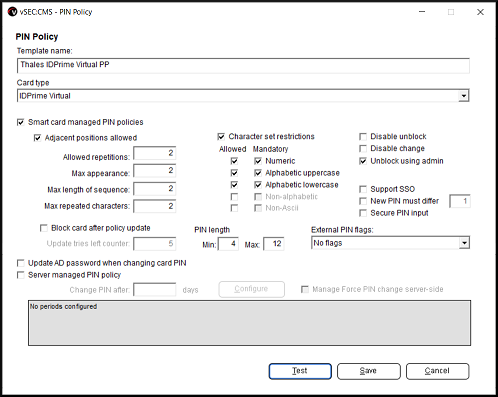This screenshot has width=498, height=397.
Task: Click the Template name text field
Action: click(x=243, y=65)
